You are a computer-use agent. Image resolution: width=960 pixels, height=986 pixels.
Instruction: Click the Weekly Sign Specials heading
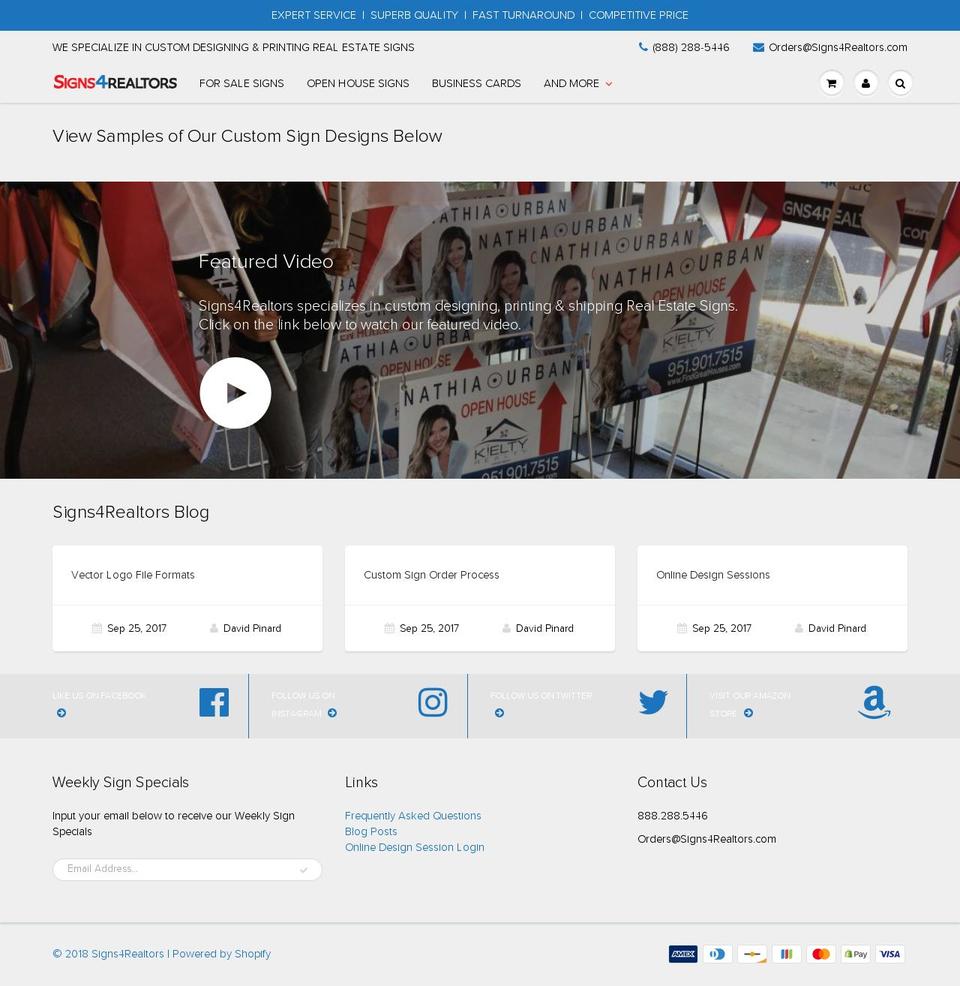pos(120,782)
